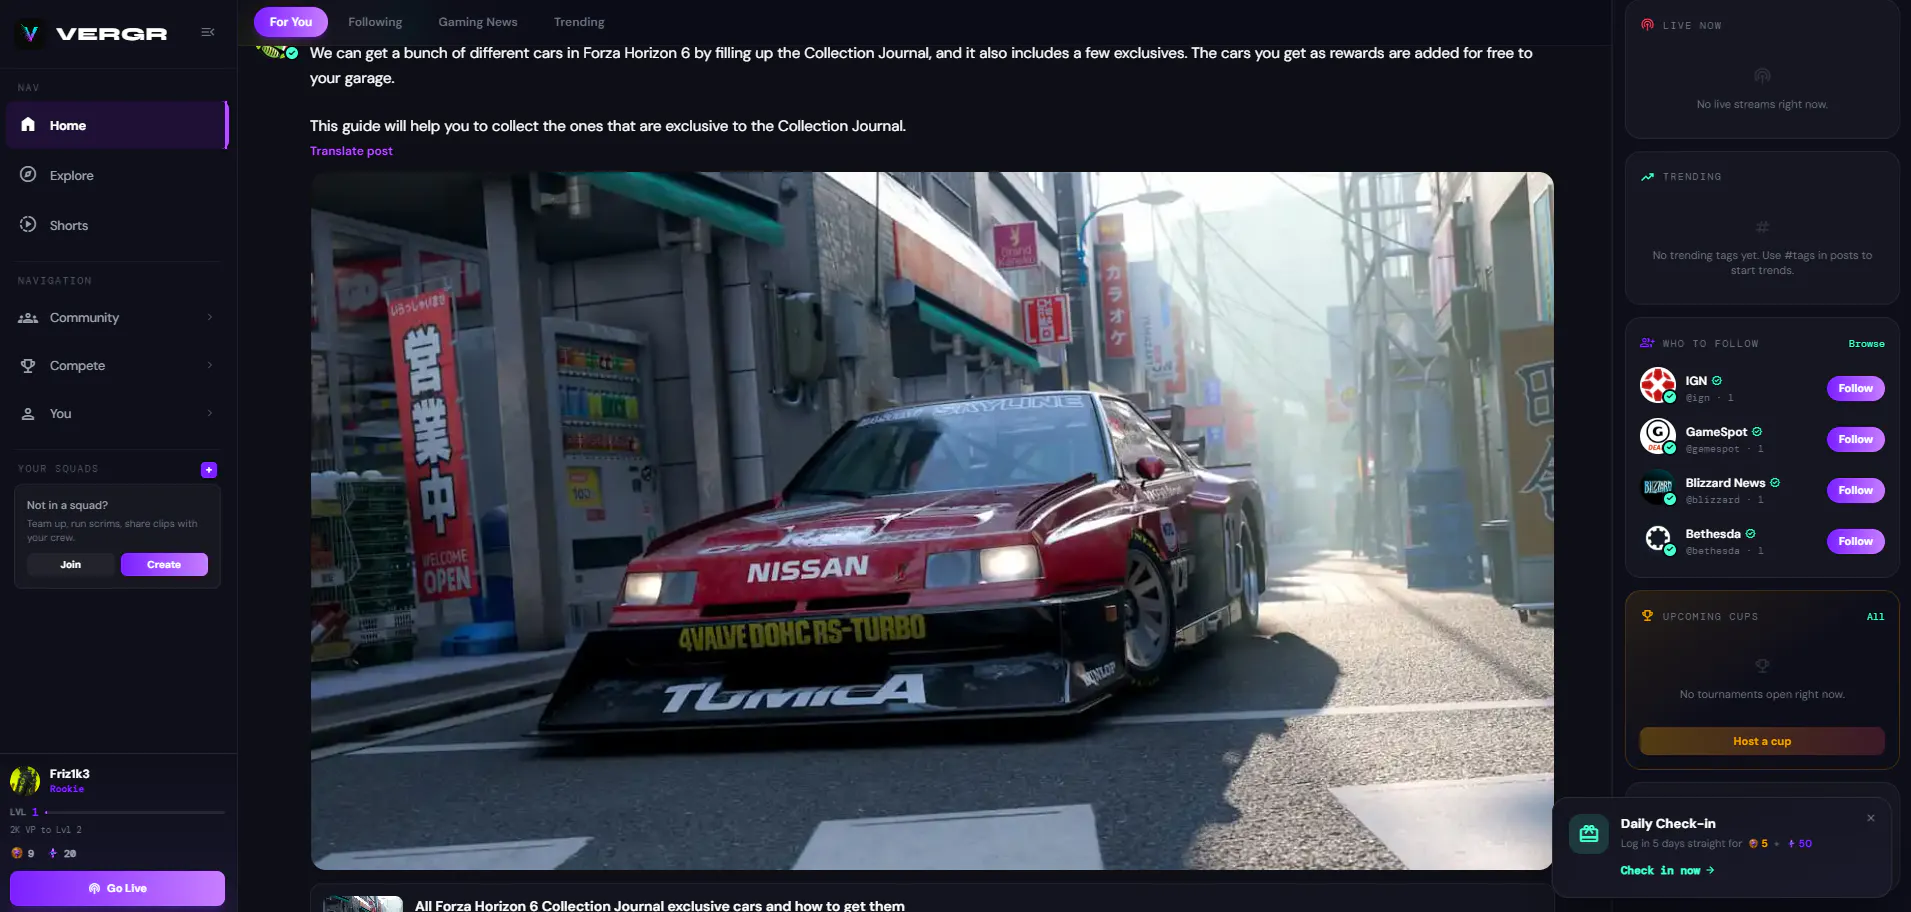1911x912 pixels.
Task: Click the Rookie rank label
Action: pyautogui.click(x=67, y=789)
